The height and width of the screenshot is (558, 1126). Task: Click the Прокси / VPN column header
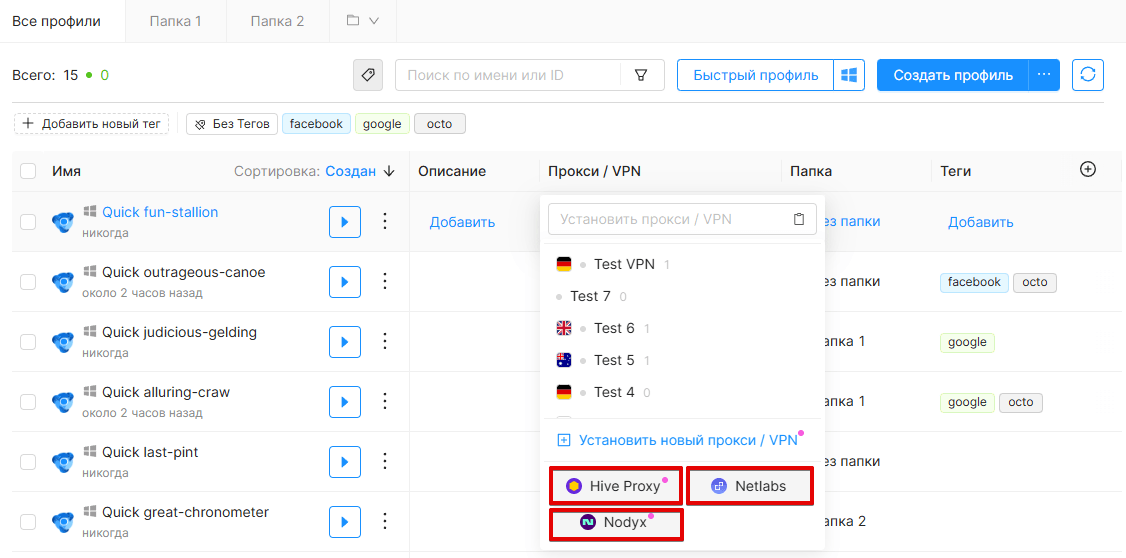595,171
